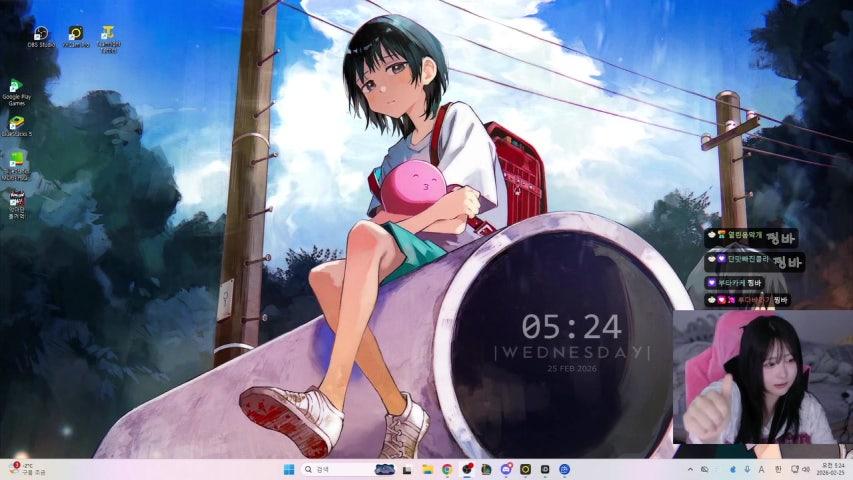
Task: Show hidden system tray icons
Action: (x=690, y=469)
